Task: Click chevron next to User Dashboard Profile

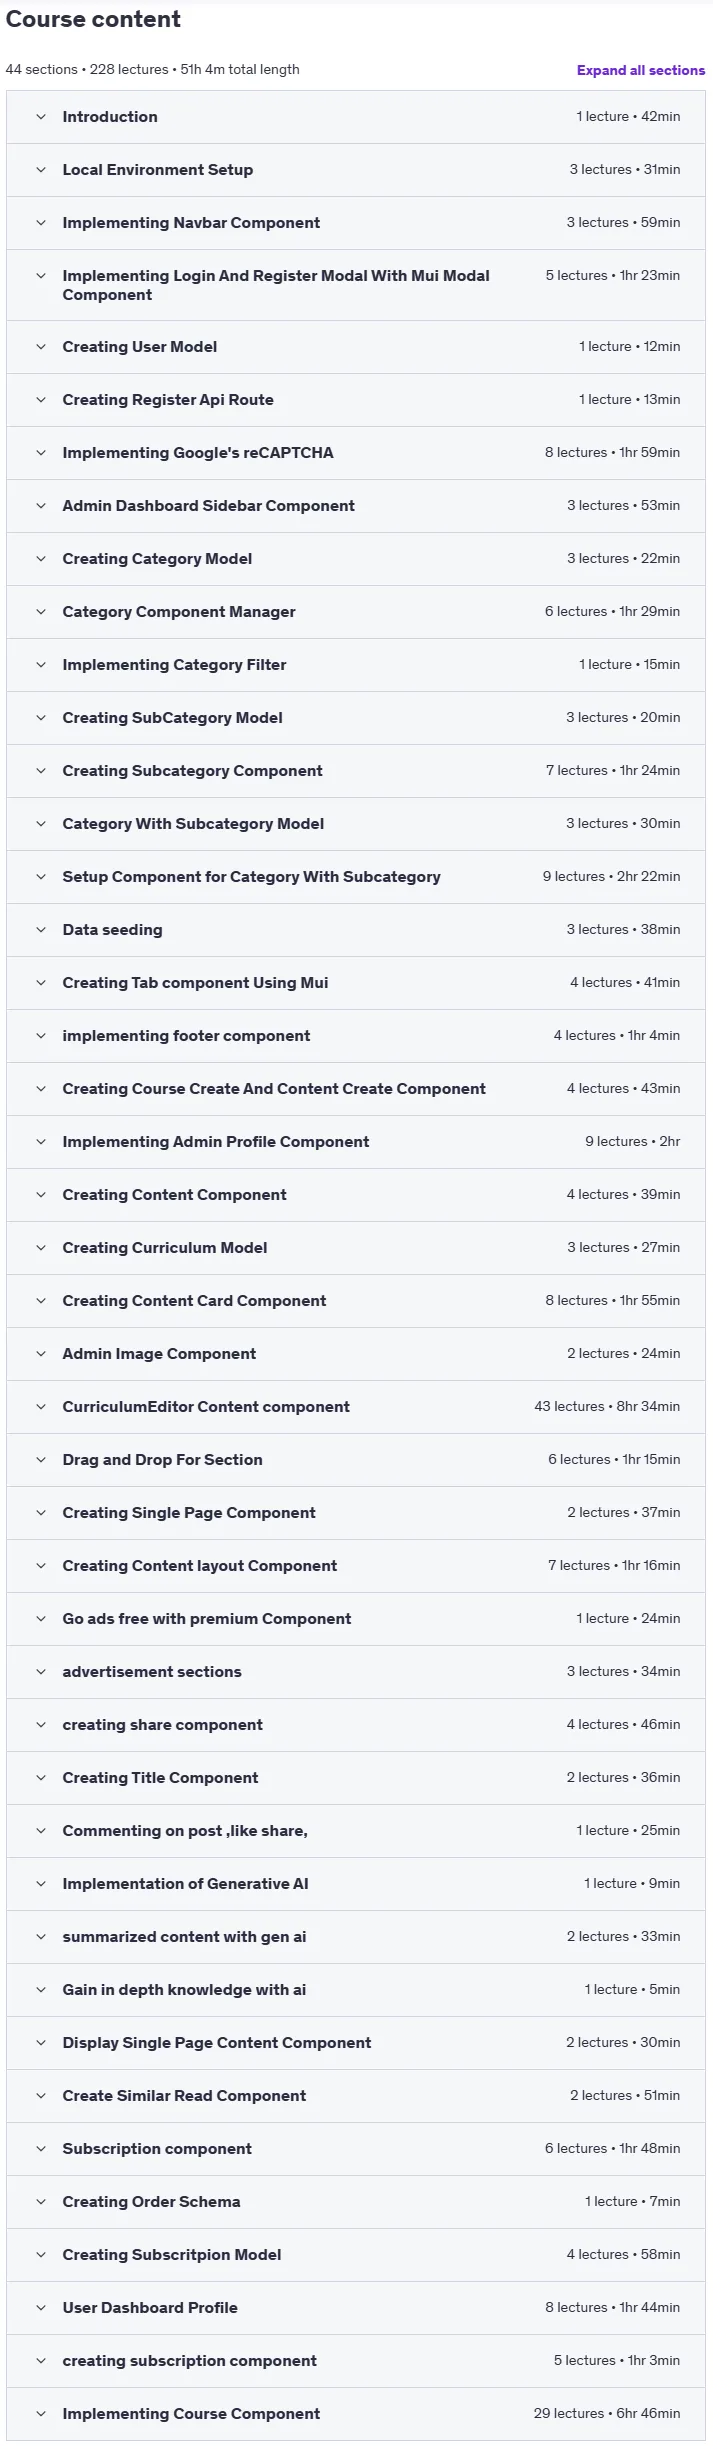Action: point(41,2308)
